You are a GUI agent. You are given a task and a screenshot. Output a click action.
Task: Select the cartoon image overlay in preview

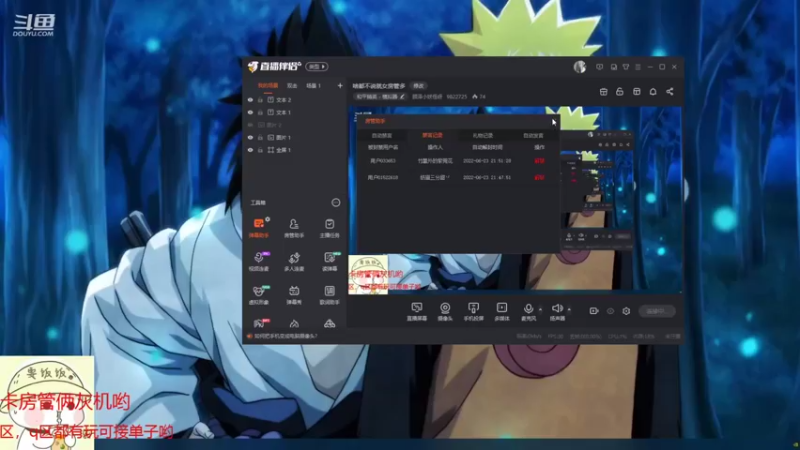[x=368, y=274]
